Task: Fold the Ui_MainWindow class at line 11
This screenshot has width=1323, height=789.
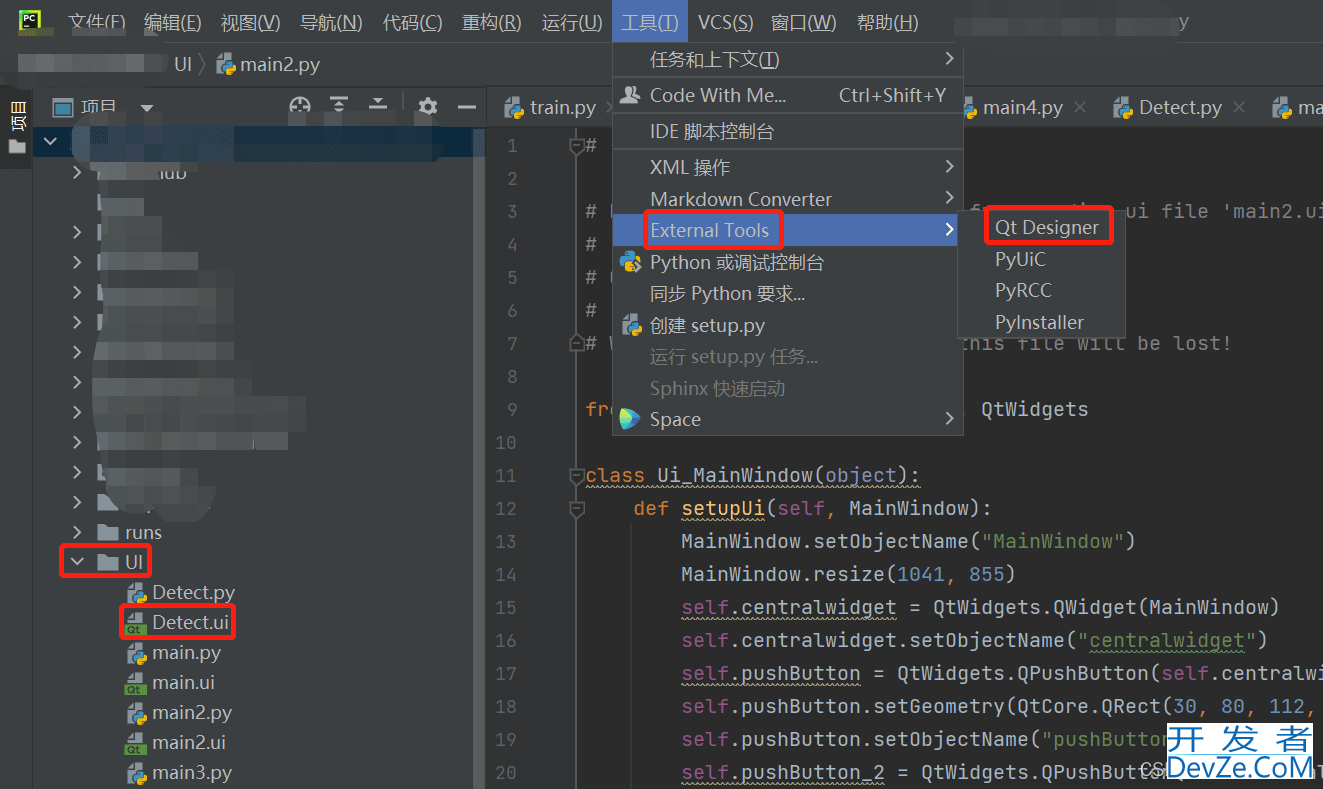Action: [575, 475]
